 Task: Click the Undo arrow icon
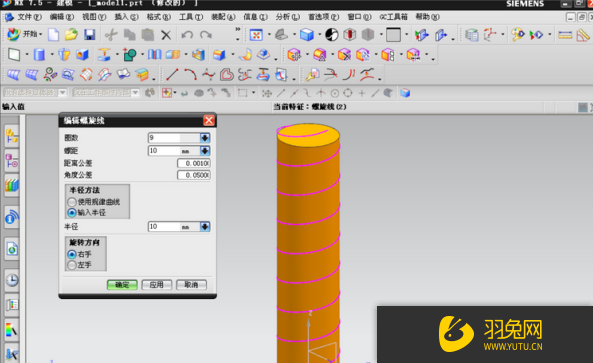(x=187, y=35)
